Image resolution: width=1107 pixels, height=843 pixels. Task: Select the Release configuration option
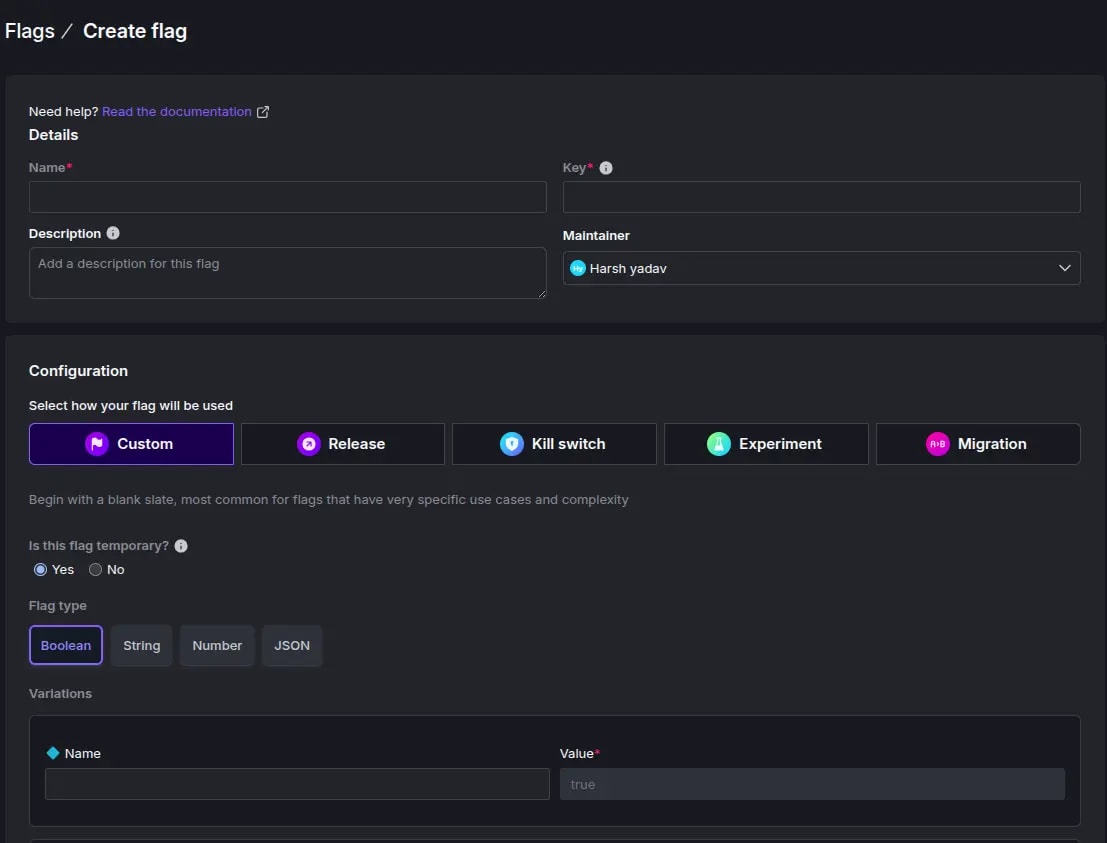[x=343, y=444]
